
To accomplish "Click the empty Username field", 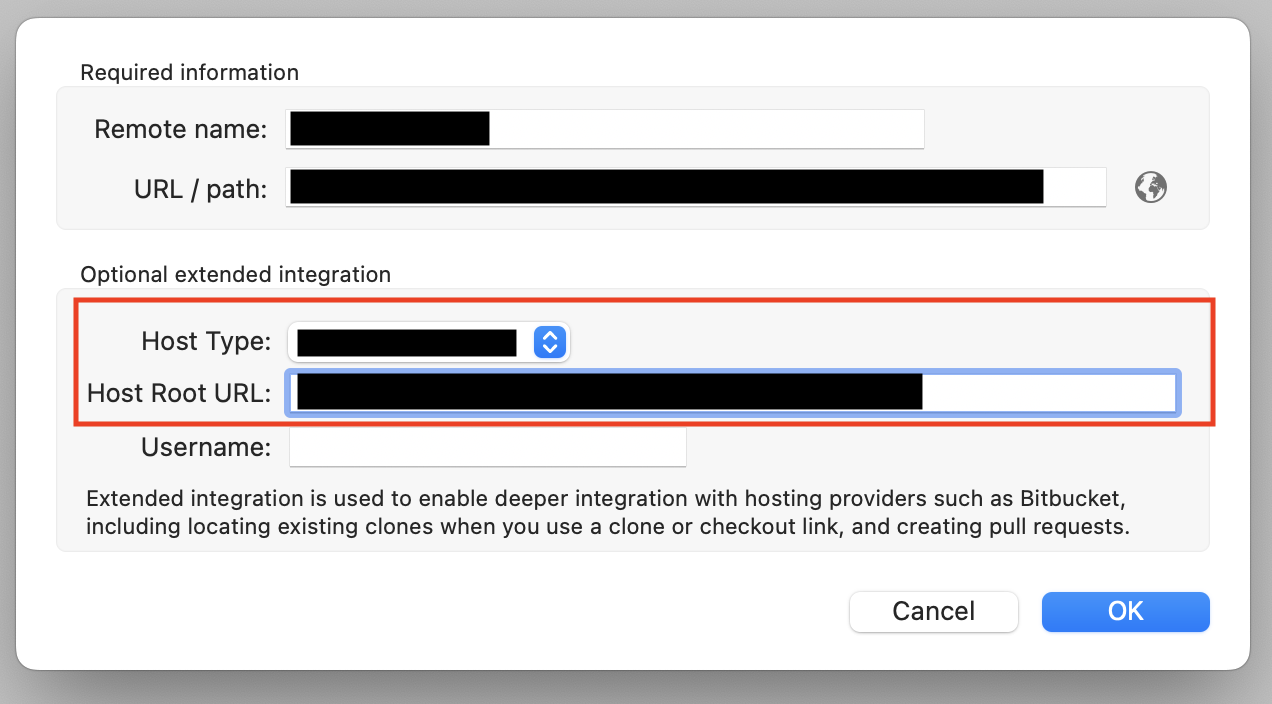I will coord(488,447).
